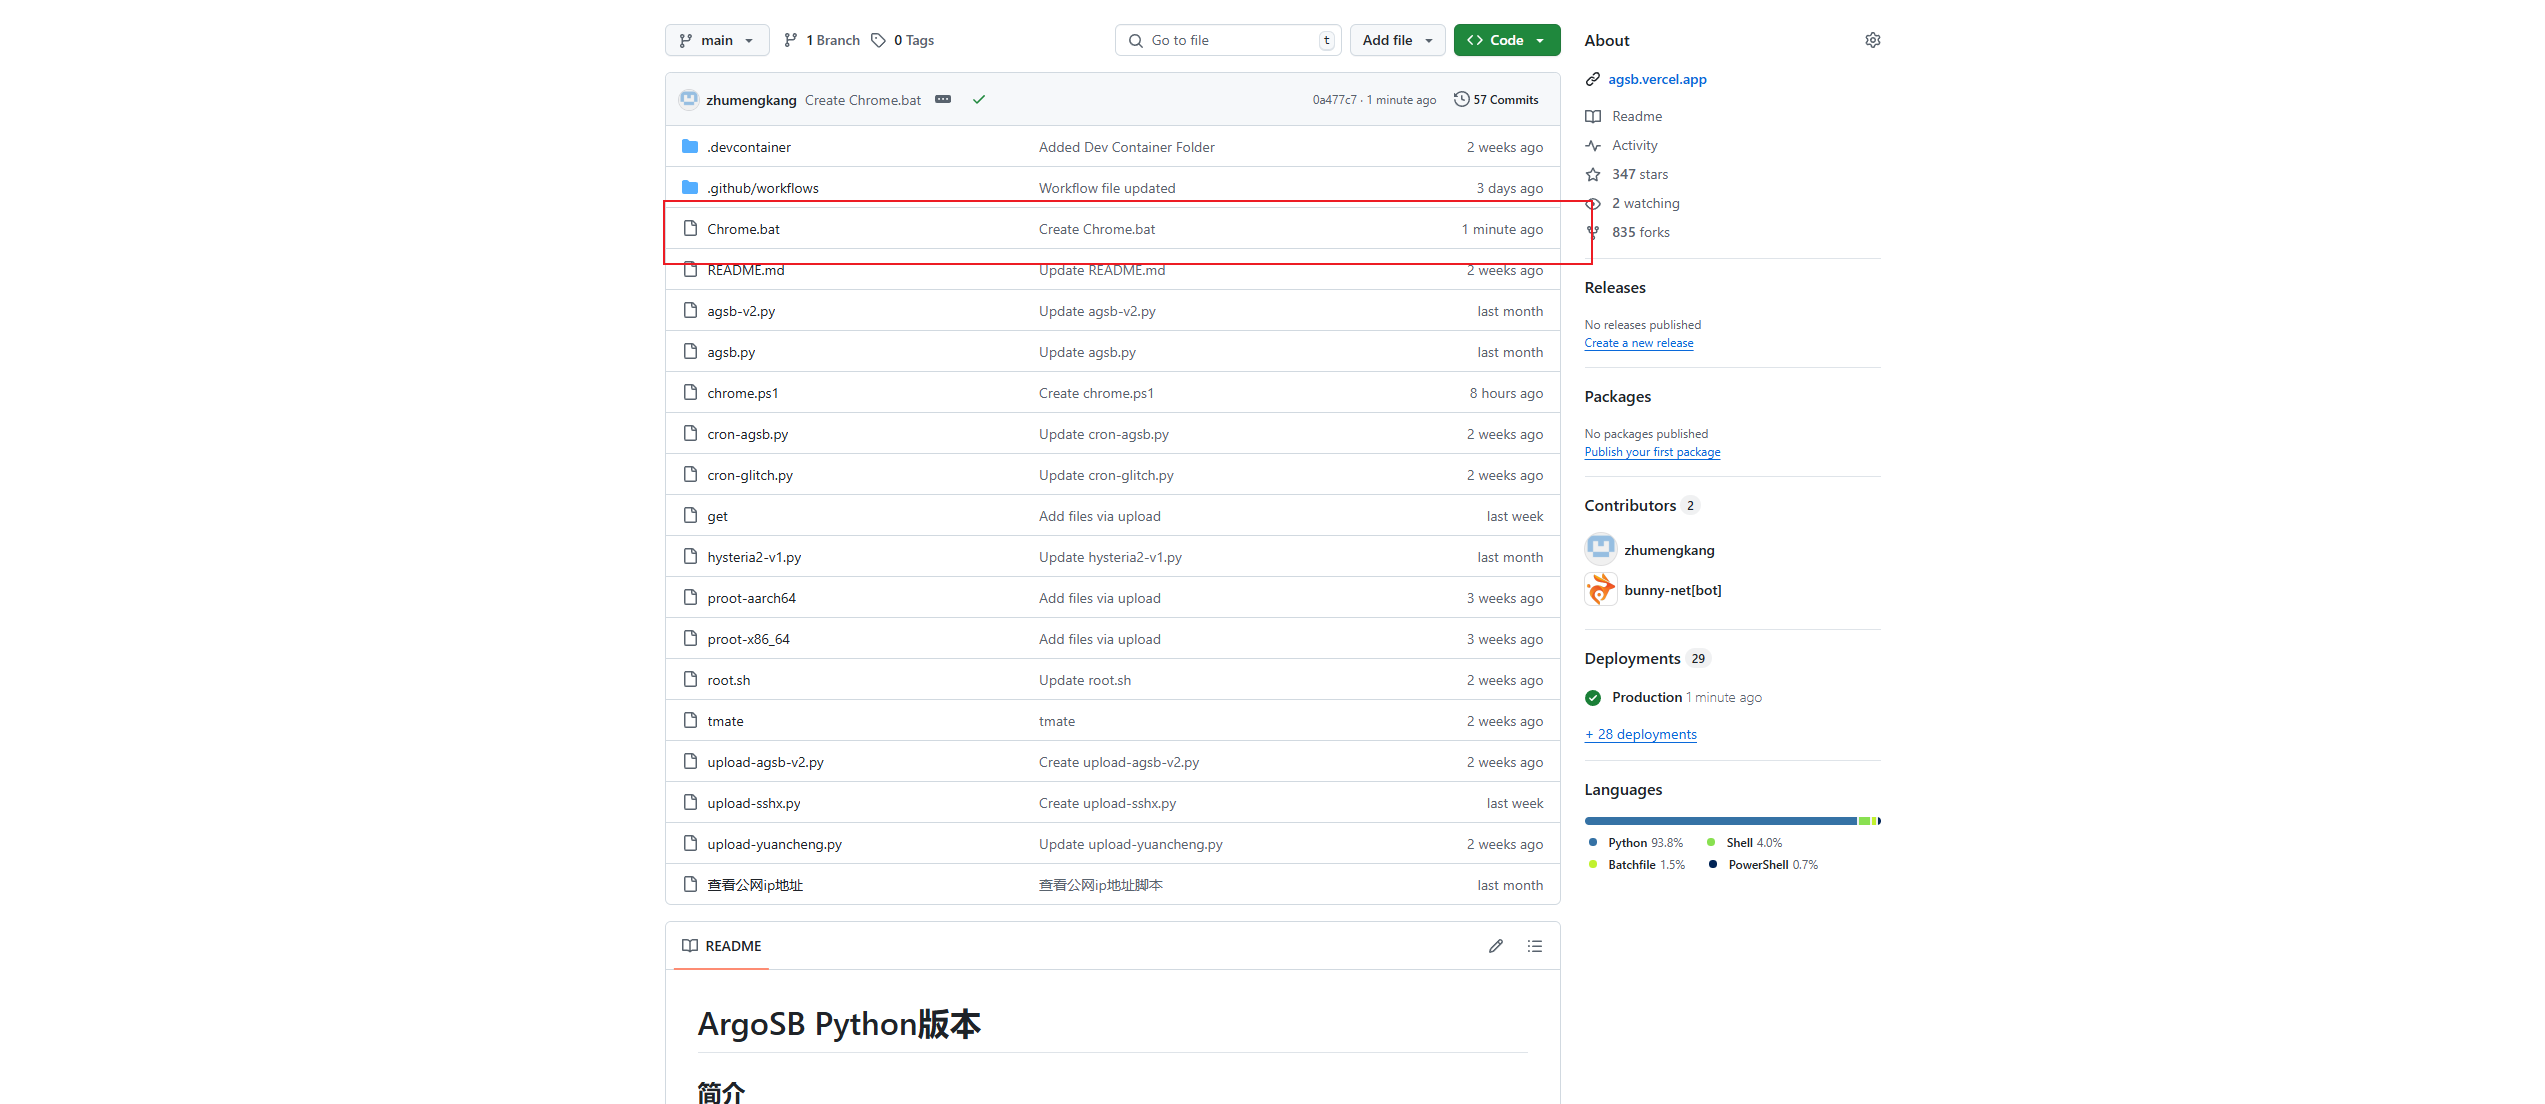Click zhumengkang contributor avatar in Contributors
Image resolution: width=2545 pixels, height=1104 pixels.
pos(1601,549)
